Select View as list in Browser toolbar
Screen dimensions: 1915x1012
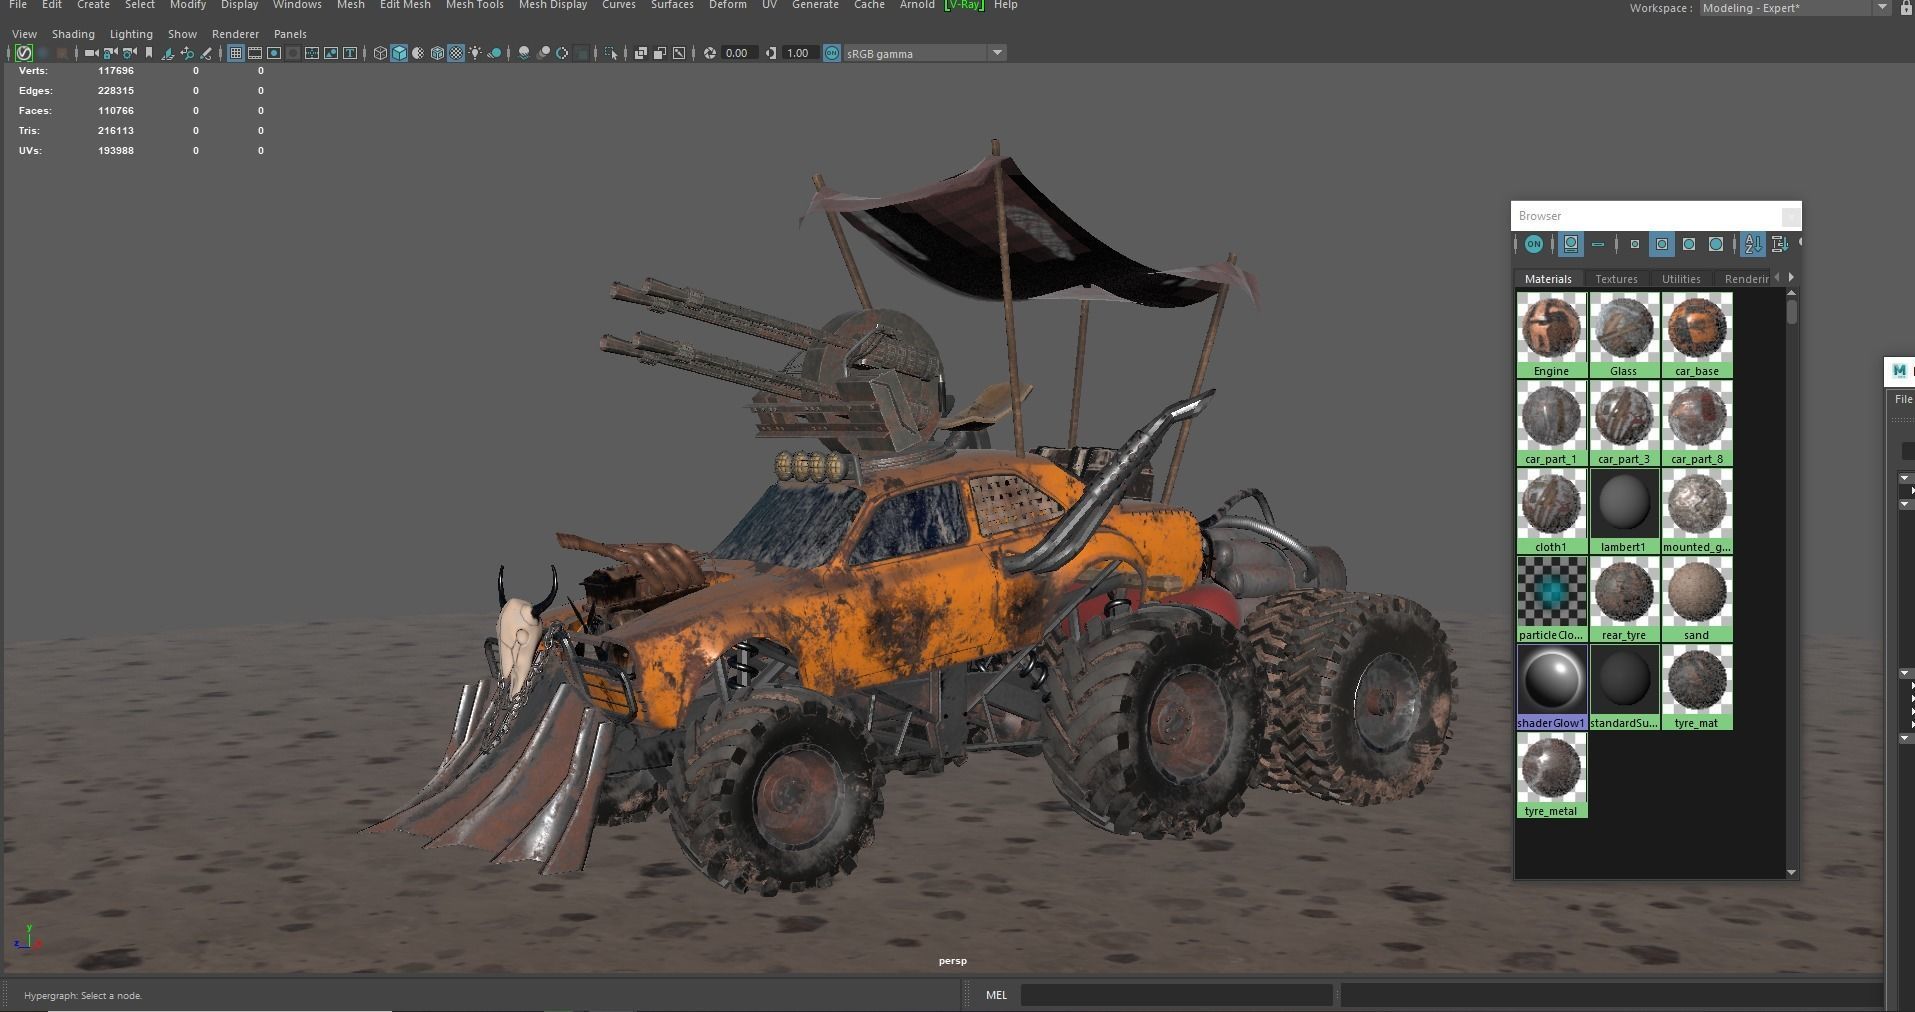click(x=1598, y=244)
